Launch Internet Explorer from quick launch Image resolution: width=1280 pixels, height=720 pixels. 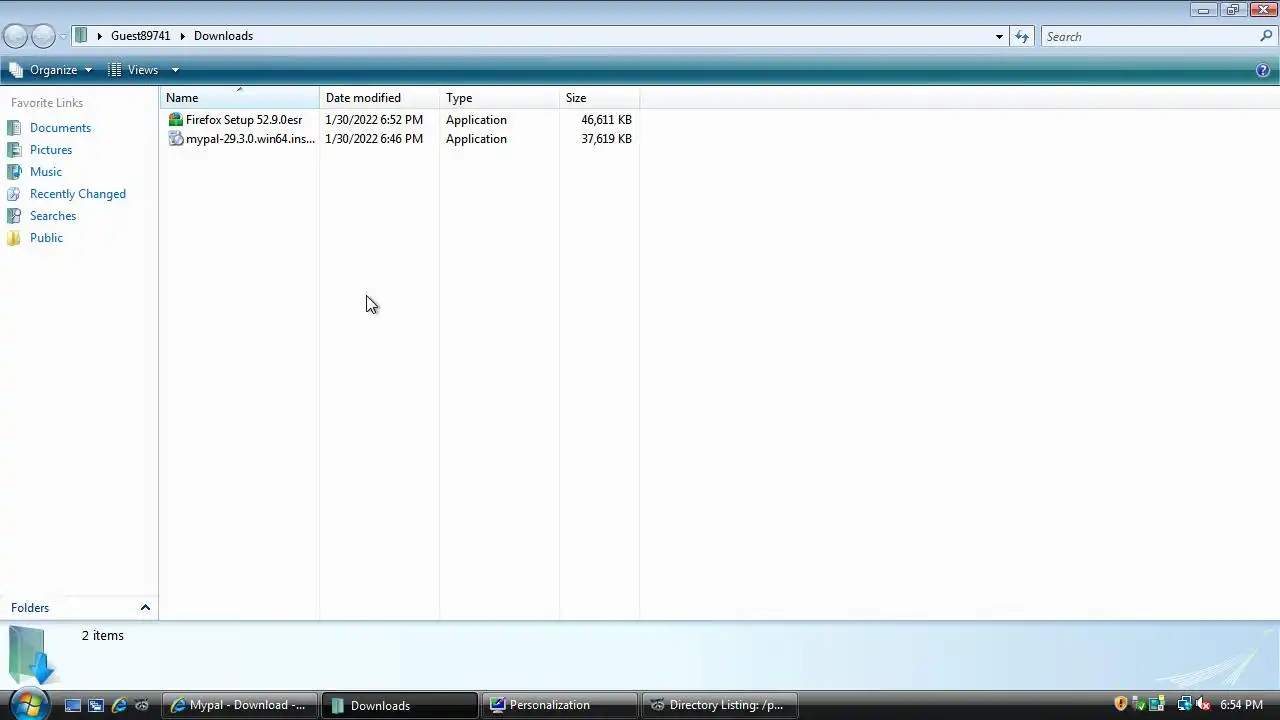point(119,705)
